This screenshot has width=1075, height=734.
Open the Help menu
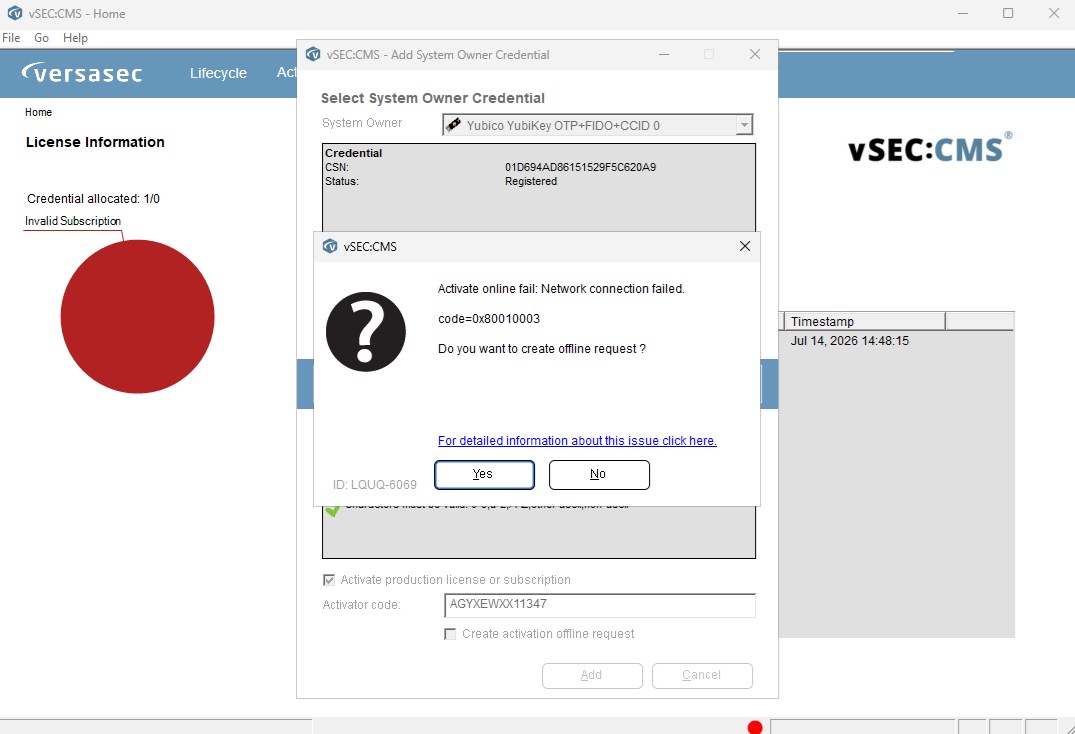75,38
